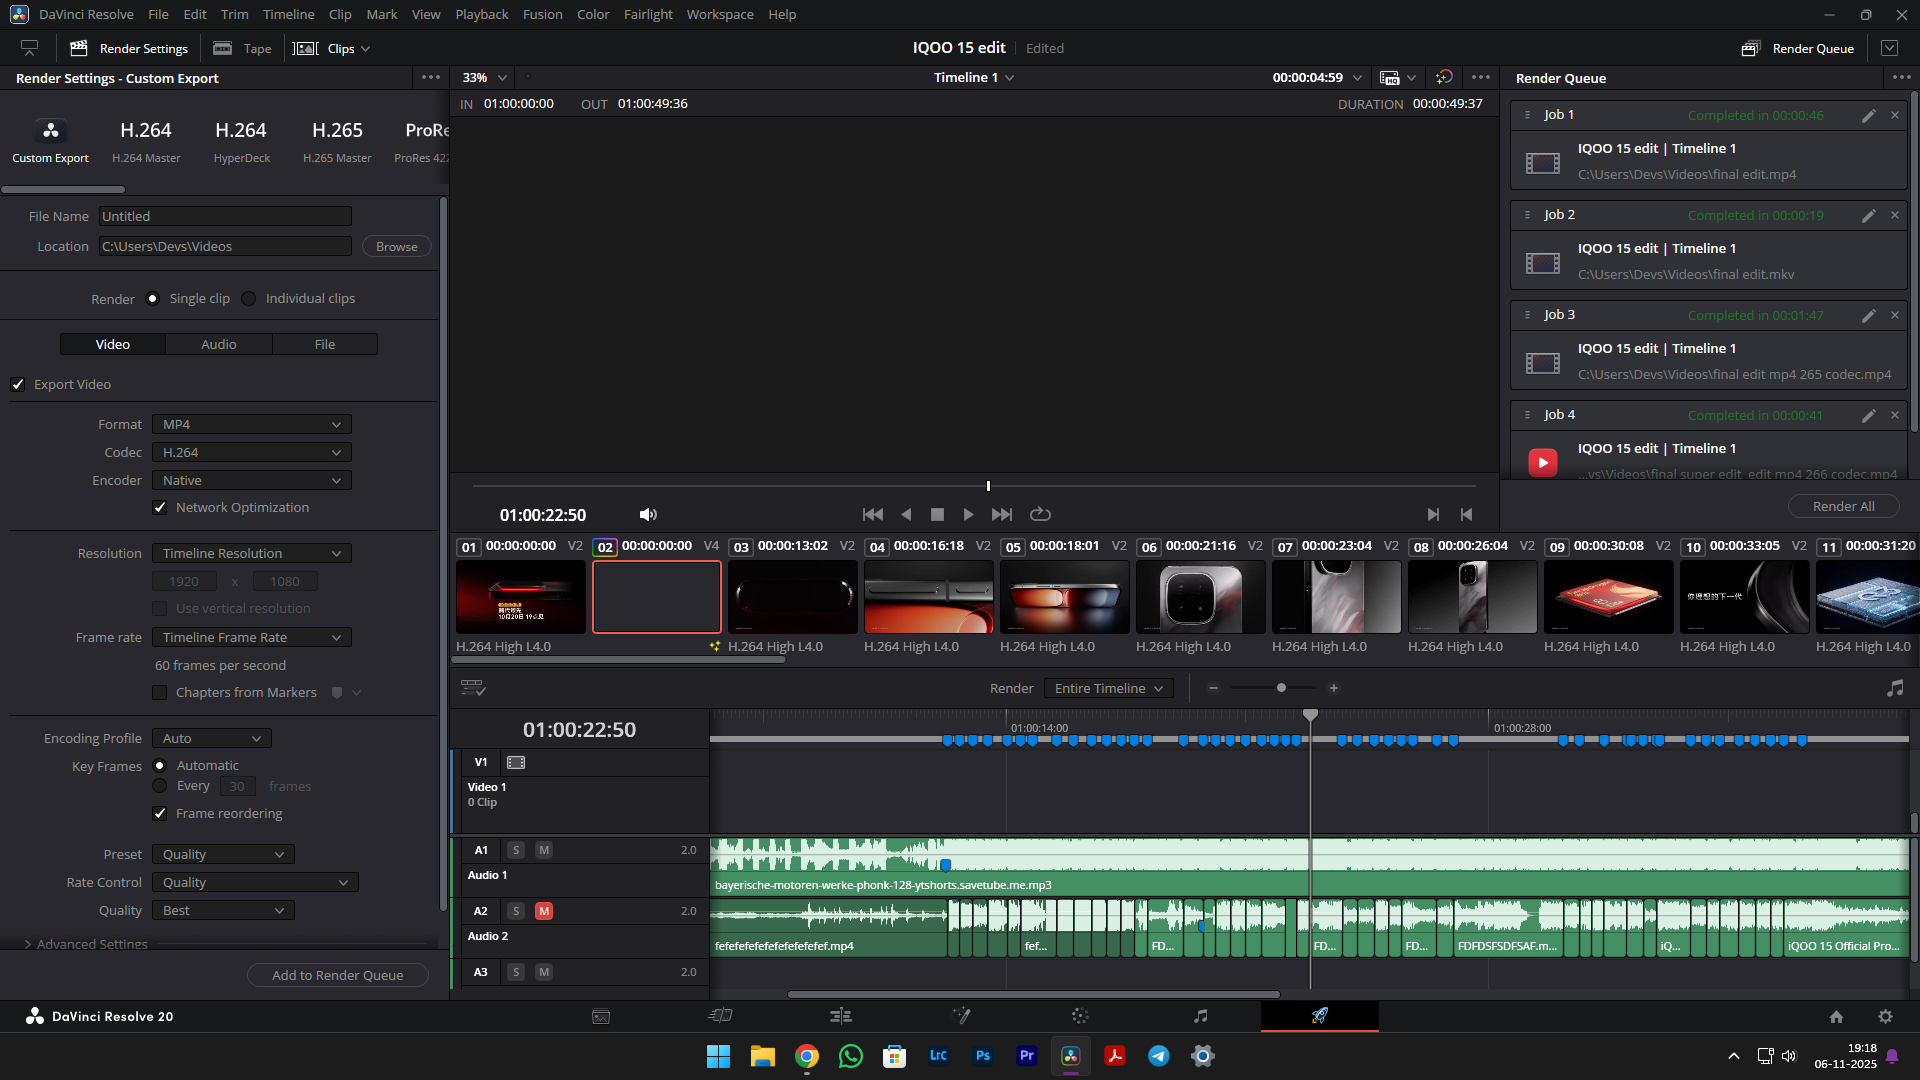Go to the Edit page icon
1920x1080 pixels.
[x=841, y=1016]
